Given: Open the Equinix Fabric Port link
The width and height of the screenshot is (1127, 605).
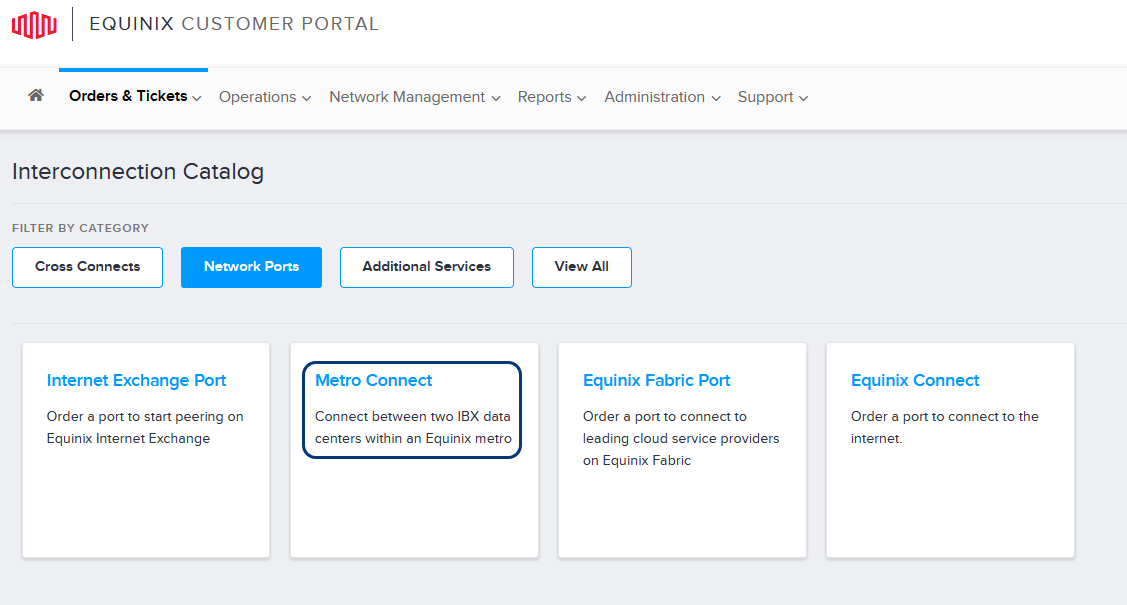Looking at the screenshot, I should click(656, 380).
